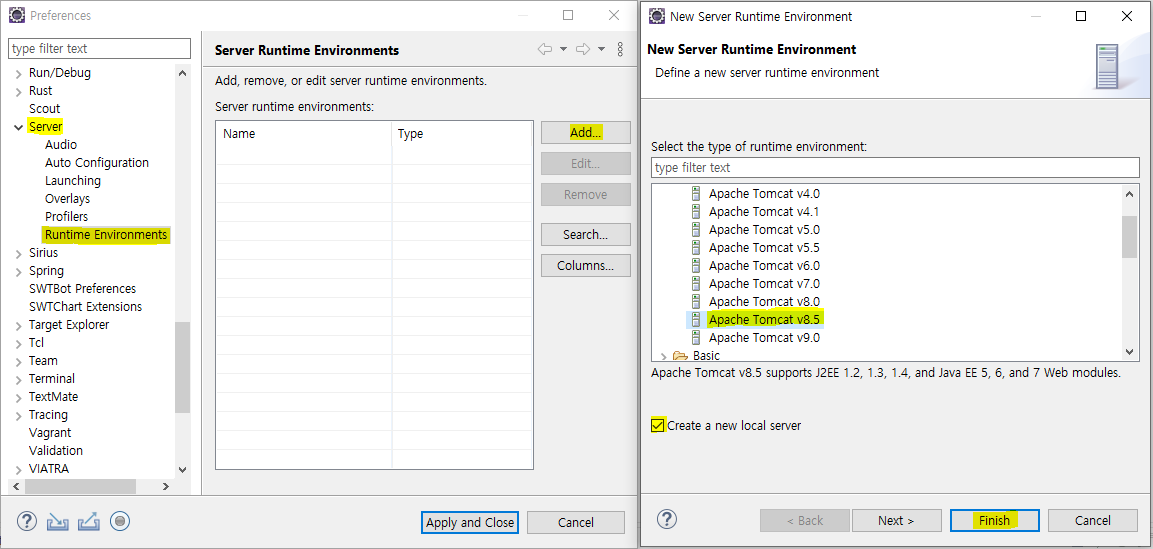Viewport: 1153px width, 549px height.
Task: Expand the Target Explorer node
Action: pos(18,325)
